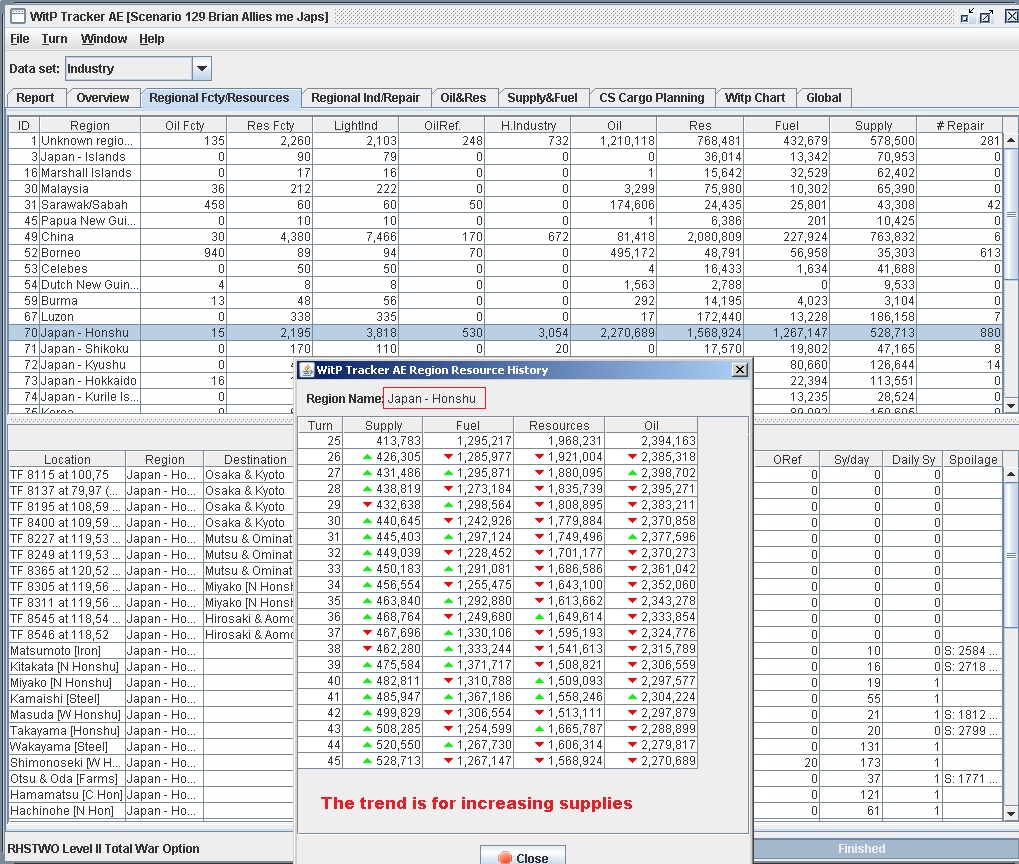Close the Region Resource History dialog via X
Image resolution: width=1019 pixels, height=864 pixels.
tap(739, 370)
